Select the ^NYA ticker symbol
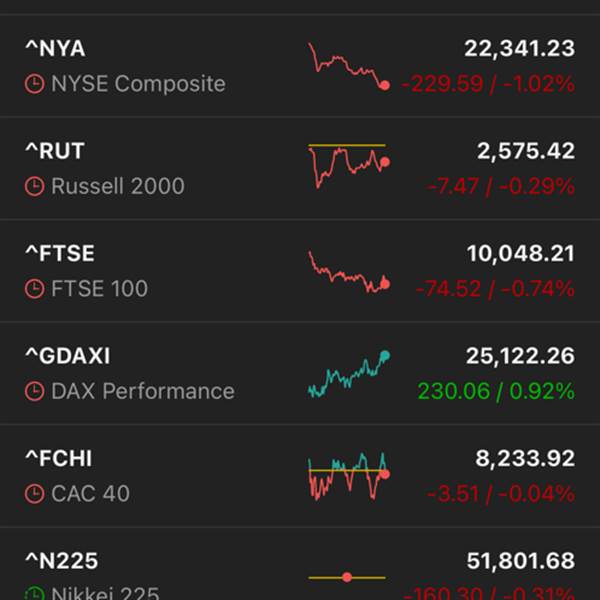The height and width of the screenshot is (600, 600). (x=55, y=48)
